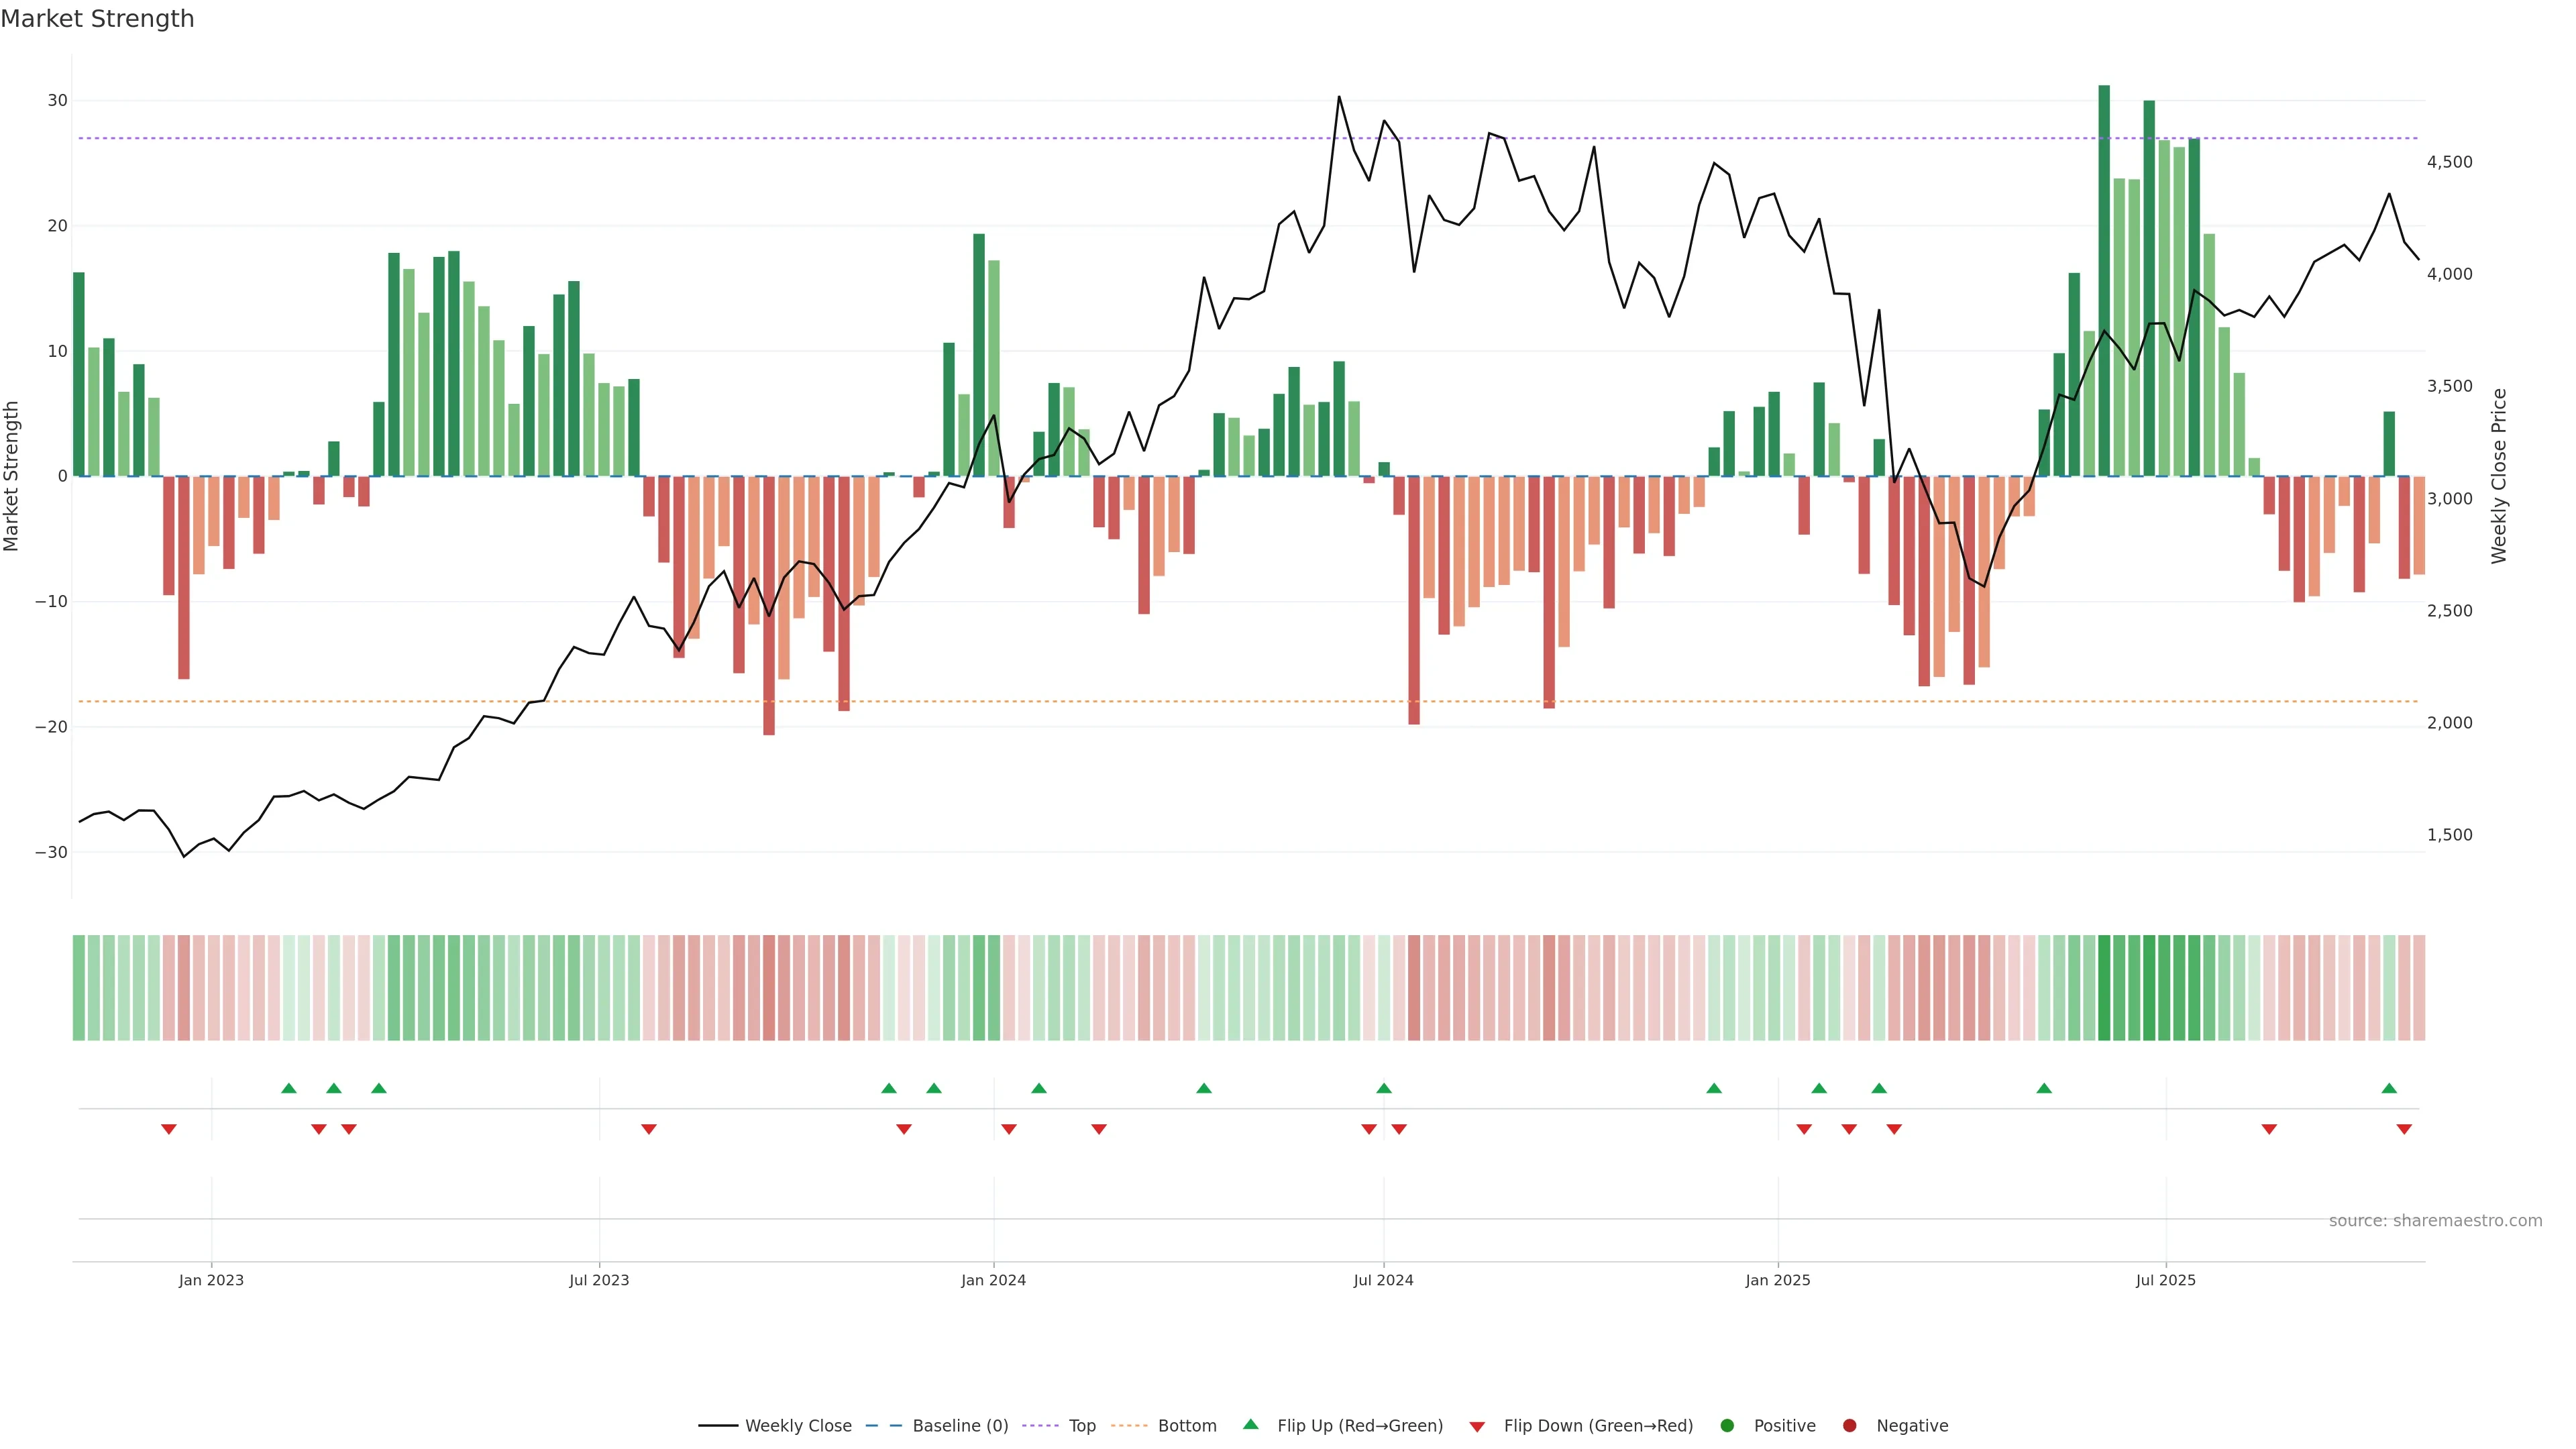
Task: Click the purple dotted Top threshold line
Action: click(x=1000, y=138)
